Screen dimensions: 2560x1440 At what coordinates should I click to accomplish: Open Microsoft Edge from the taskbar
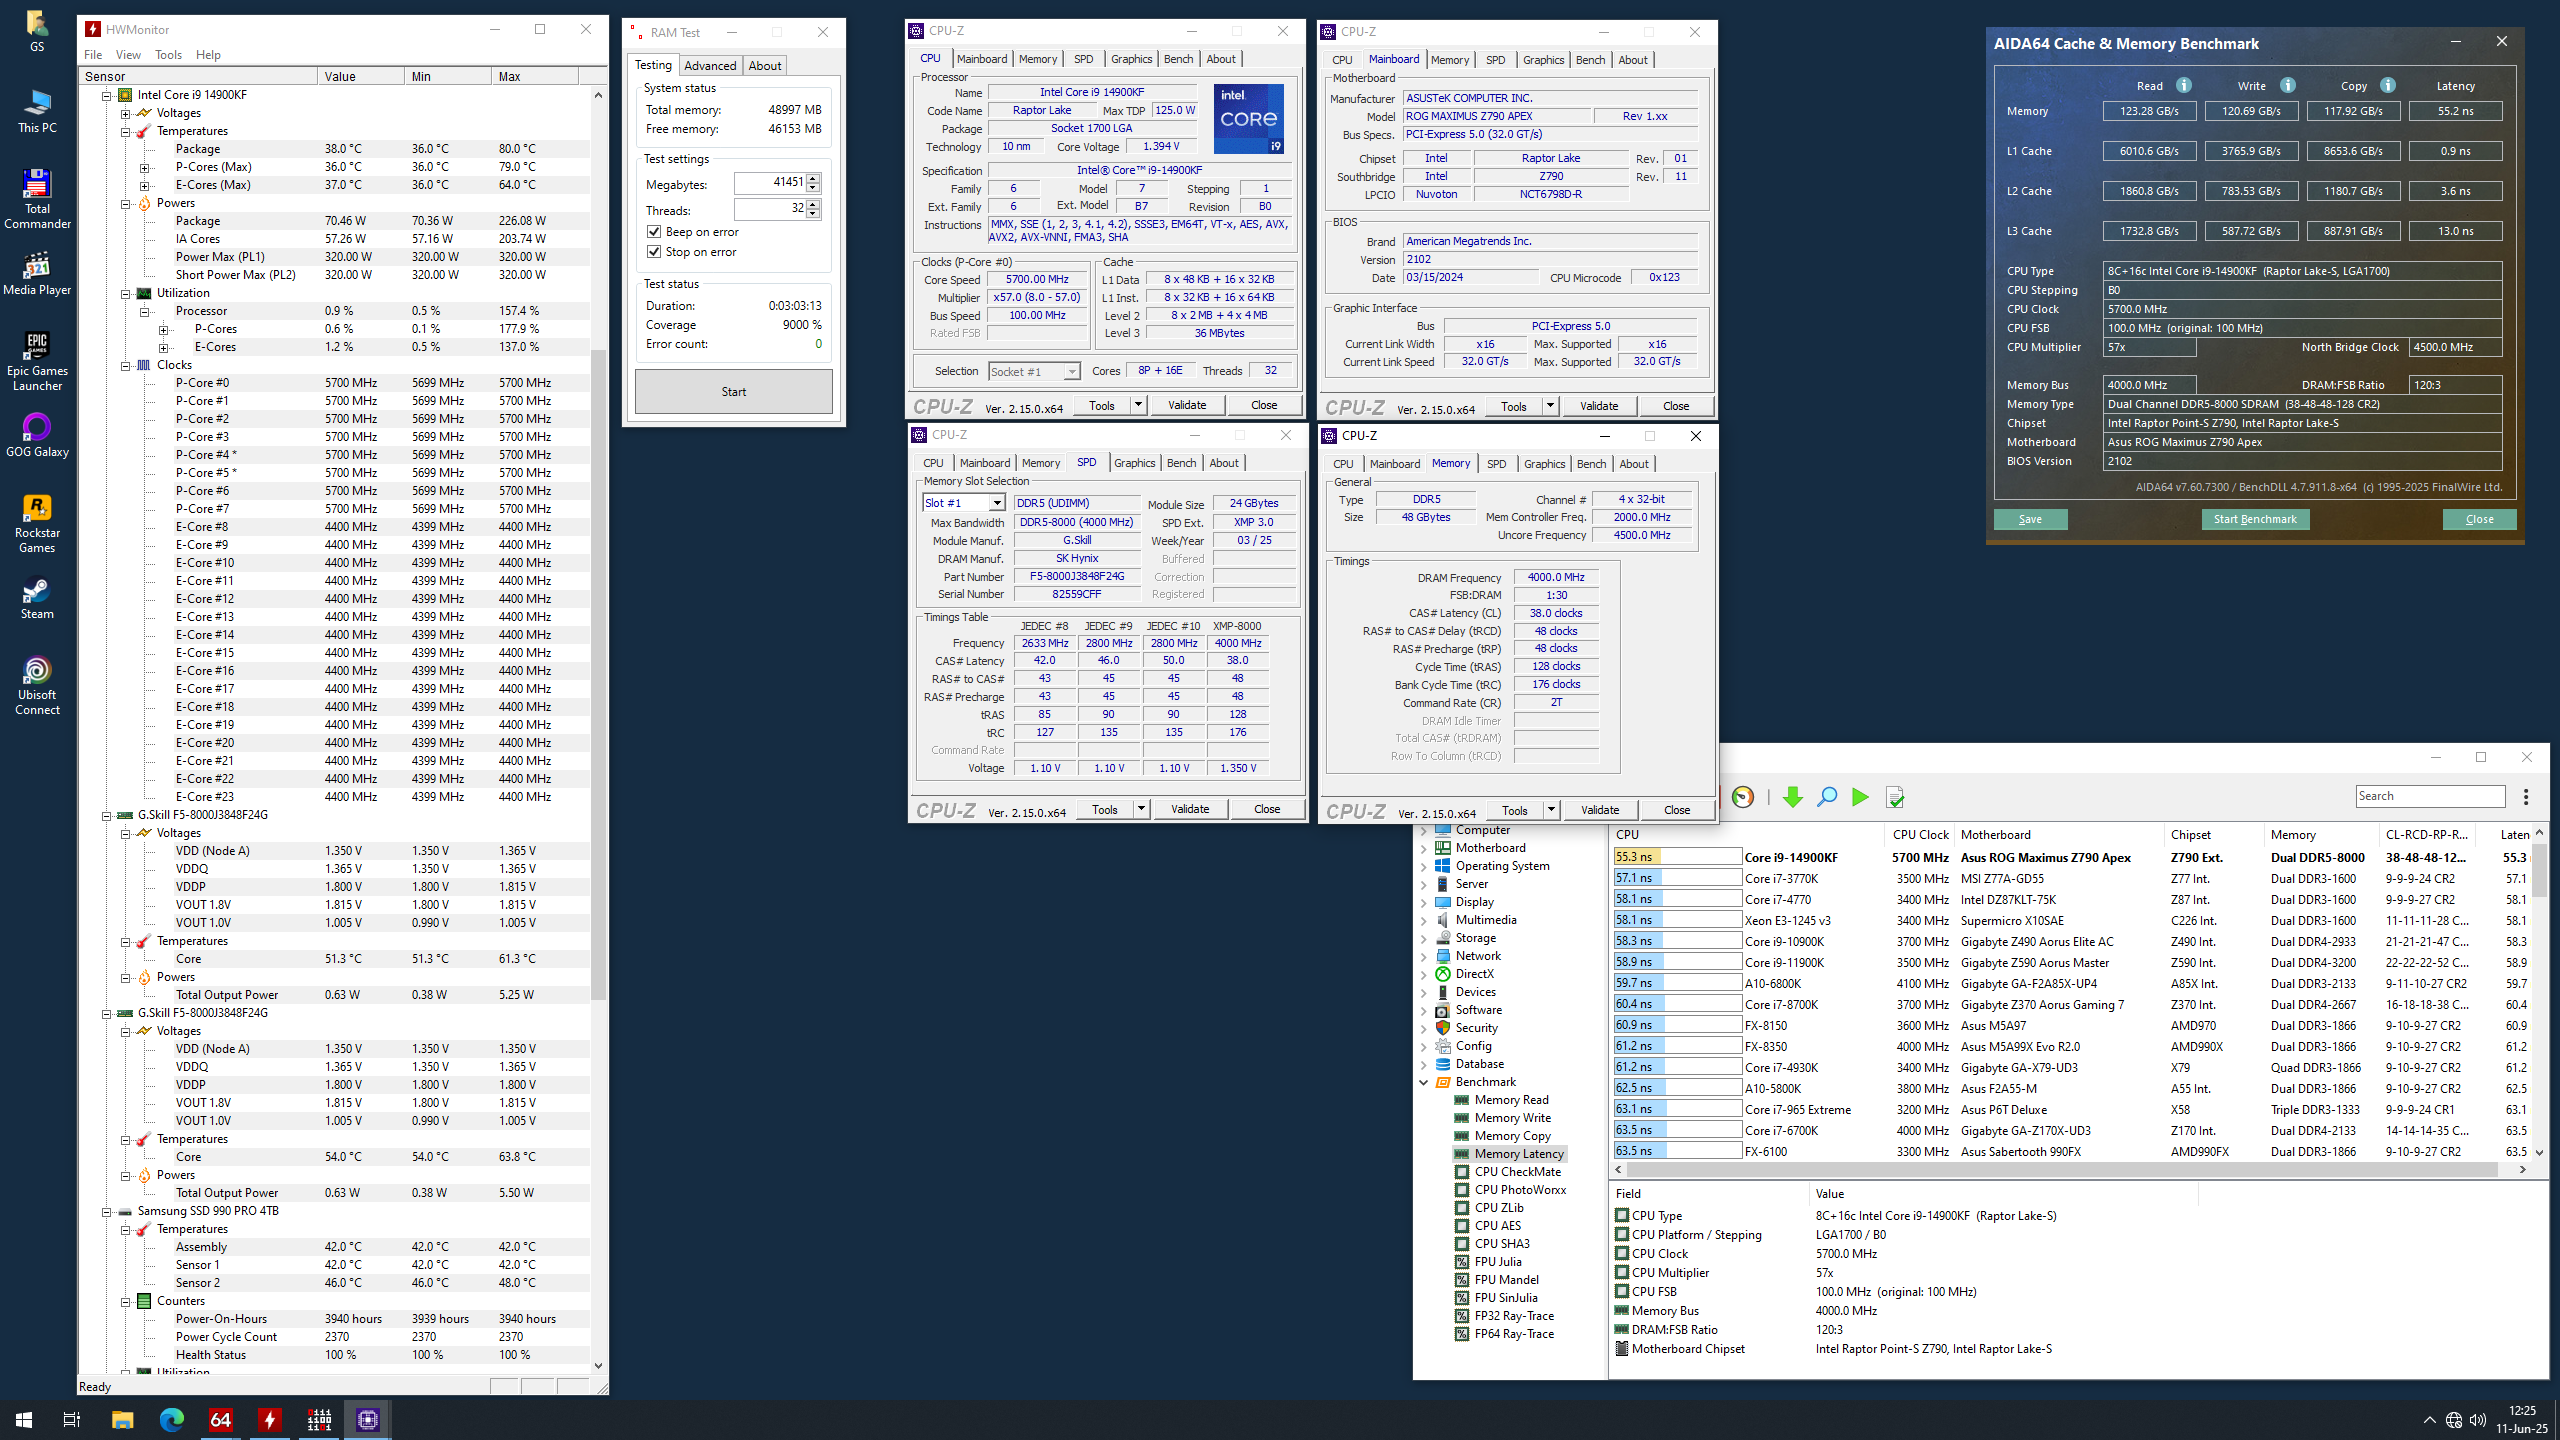[171, 1419]
